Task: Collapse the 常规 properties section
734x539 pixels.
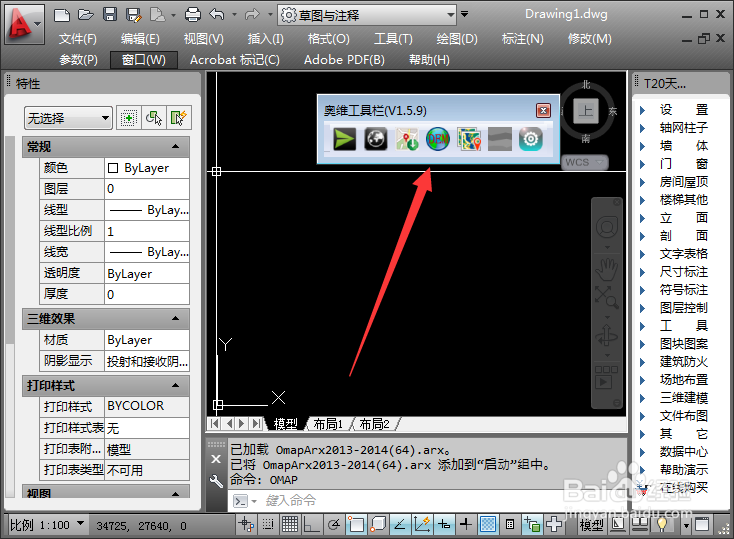Action: (176, 147)
